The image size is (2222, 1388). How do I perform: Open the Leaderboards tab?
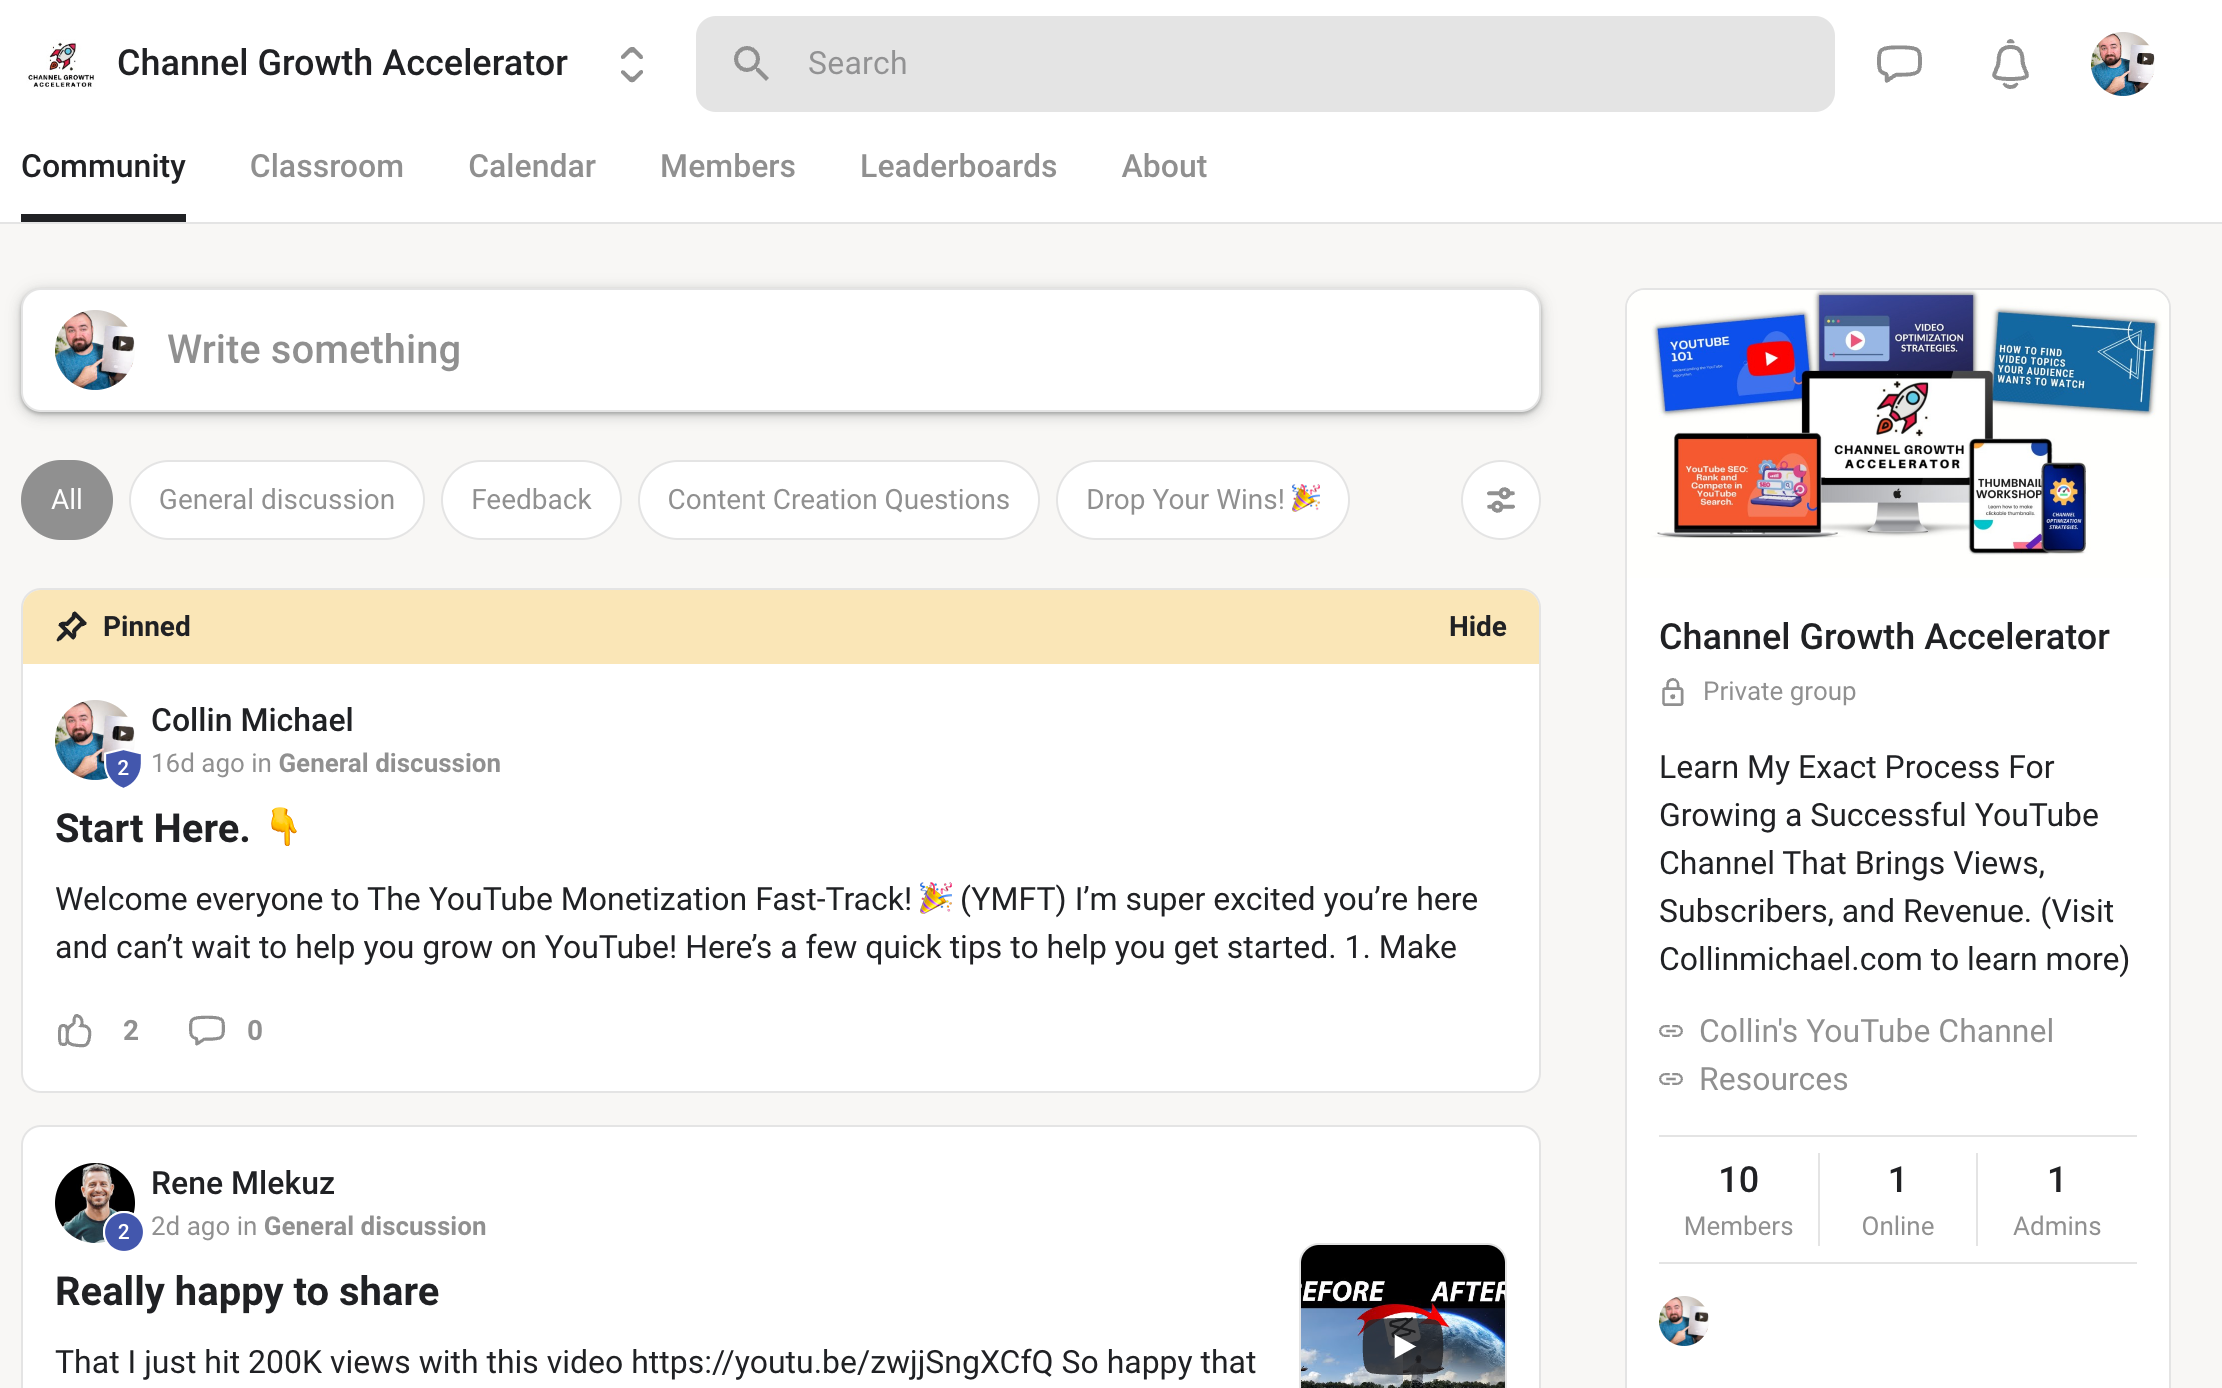[958, 166]
